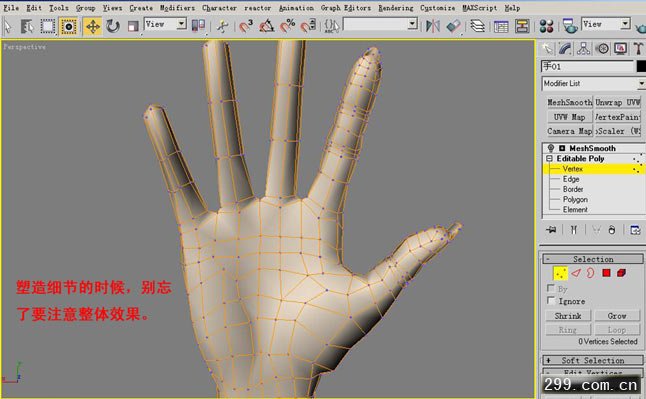
Task: Click the Remove Modifier trash icon
Action: [612, 230]
